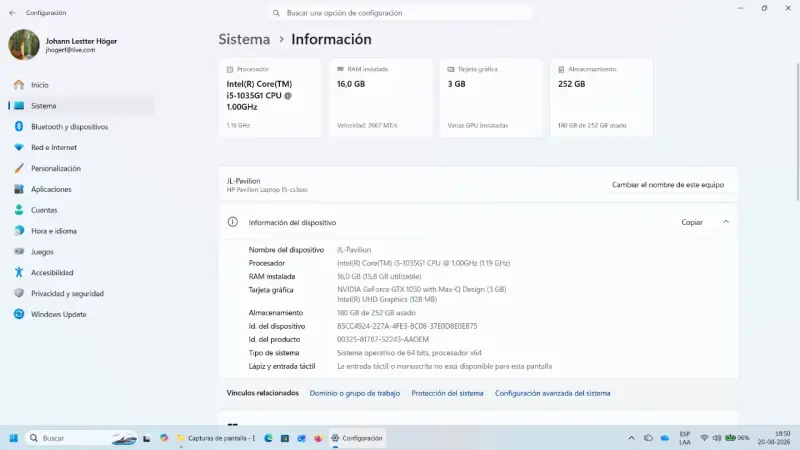Click battery 96% tray indicator
Screen dimensions: 800x450
click(x=737, y=438)
